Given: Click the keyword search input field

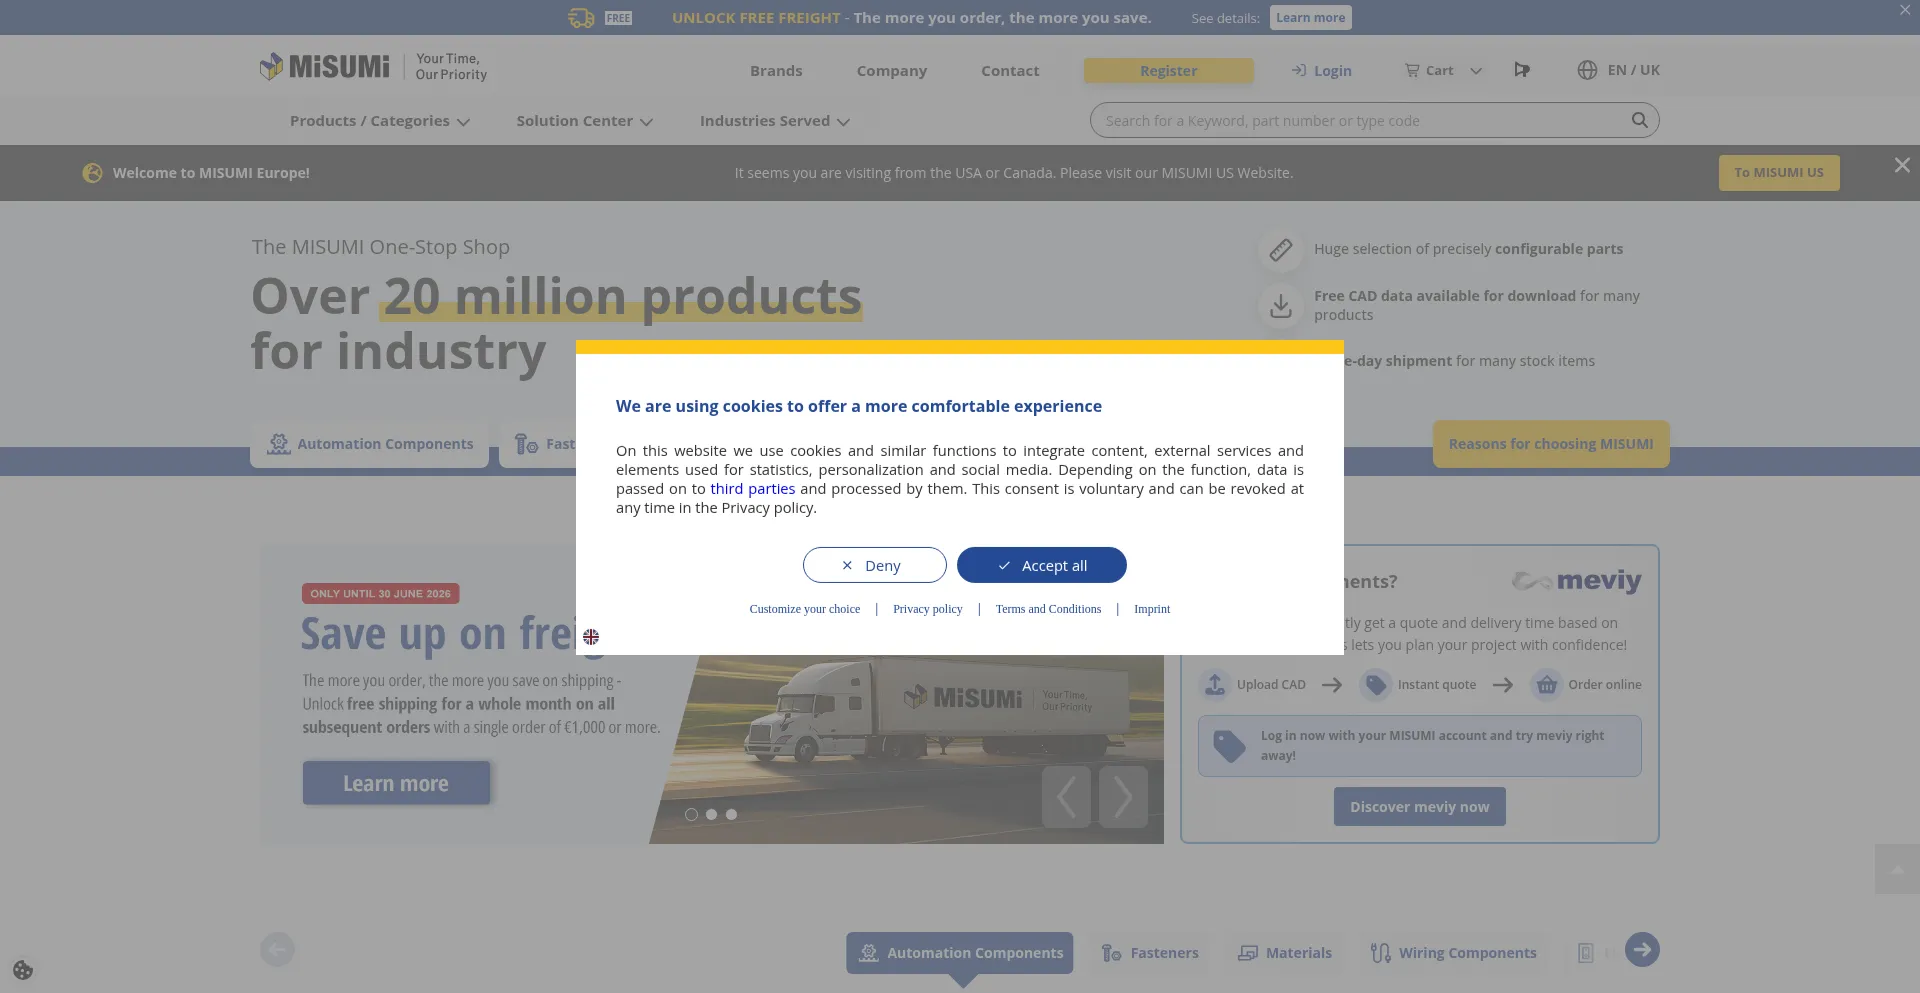Looking at the screenshot, I should tap(1360, 121).
